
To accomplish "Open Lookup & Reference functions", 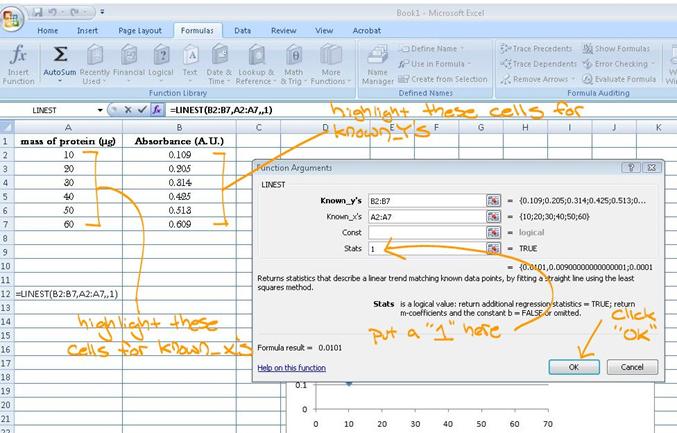I will click(256, 55).
